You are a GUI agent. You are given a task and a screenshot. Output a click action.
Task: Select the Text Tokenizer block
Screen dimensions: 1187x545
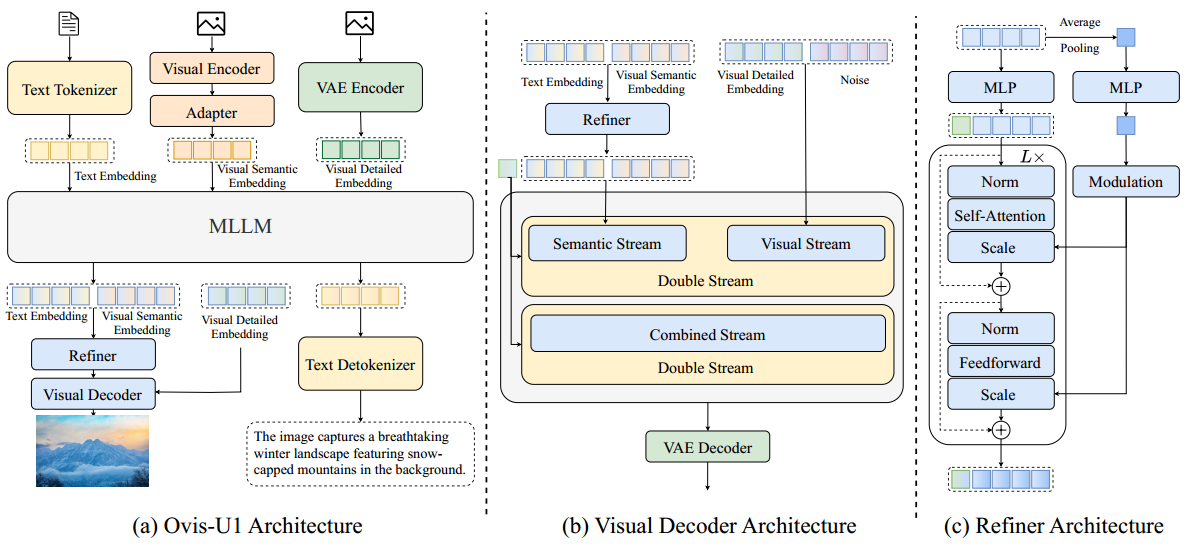pos(70,89)
